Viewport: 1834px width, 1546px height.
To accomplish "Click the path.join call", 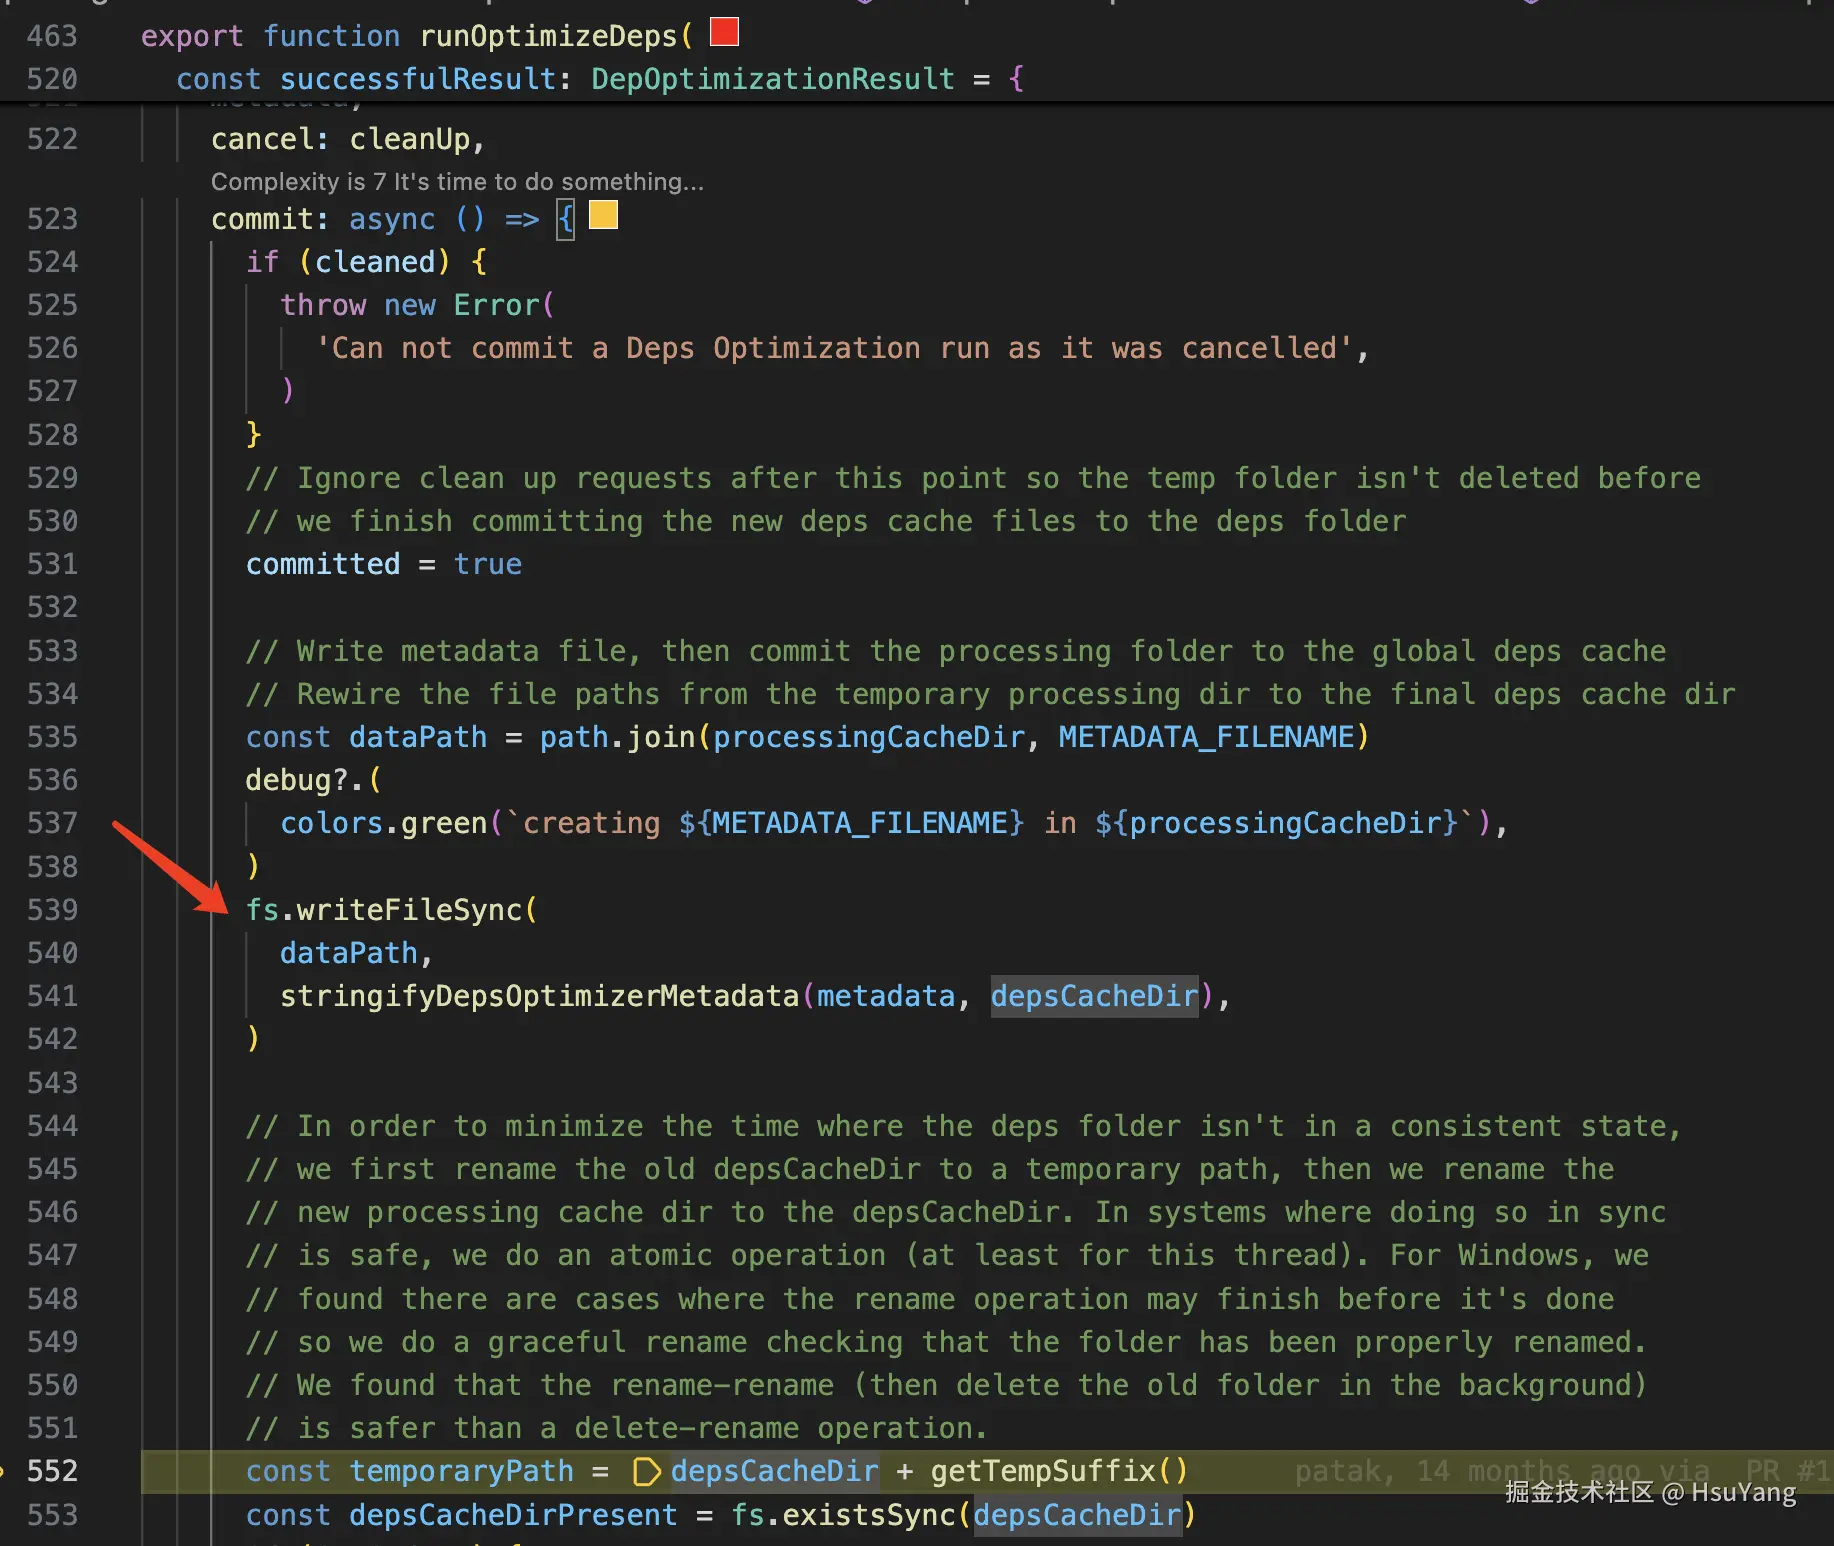I will (x=618, y=737).
